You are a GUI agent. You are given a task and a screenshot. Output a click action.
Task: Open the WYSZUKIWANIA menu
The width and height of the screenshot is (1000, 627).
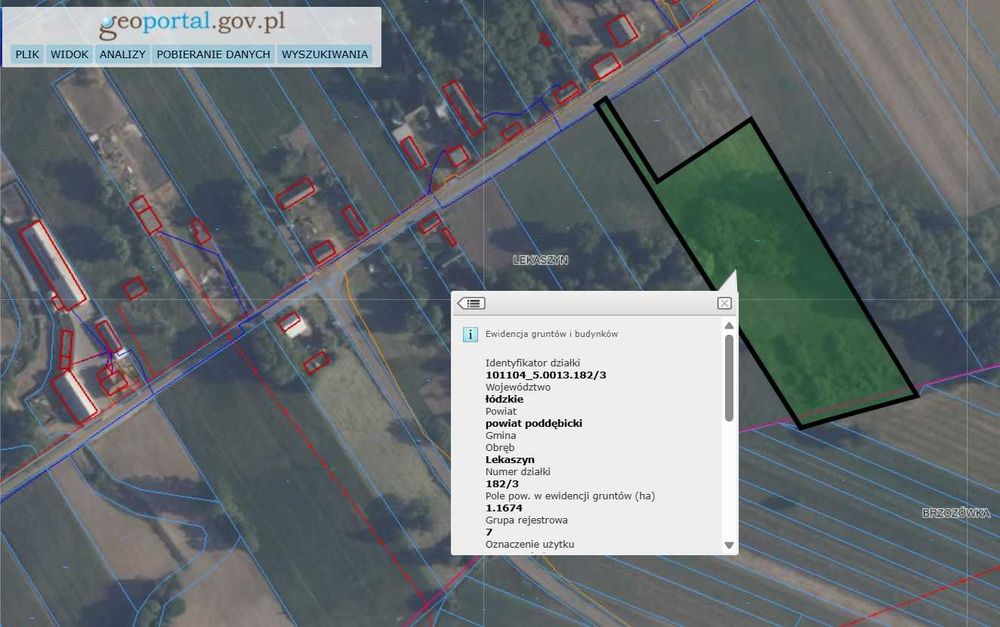pos(325,54)
